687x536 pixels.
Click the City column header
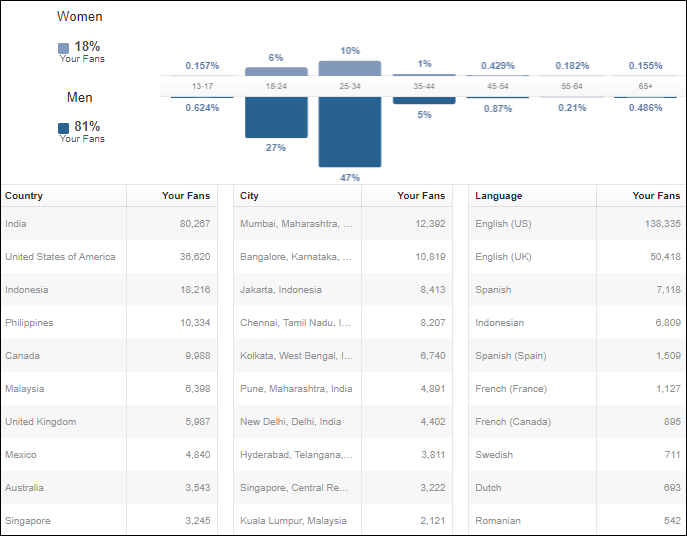pos(249,196)
